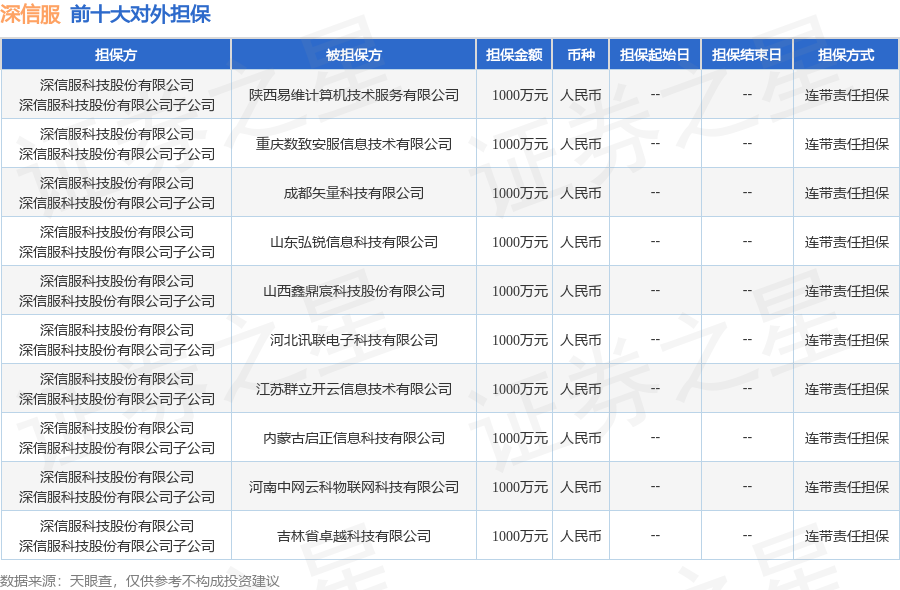Click 河北讯联电子科技有限公司 cell
Screen dimensions: 900x590
(354, 340)
